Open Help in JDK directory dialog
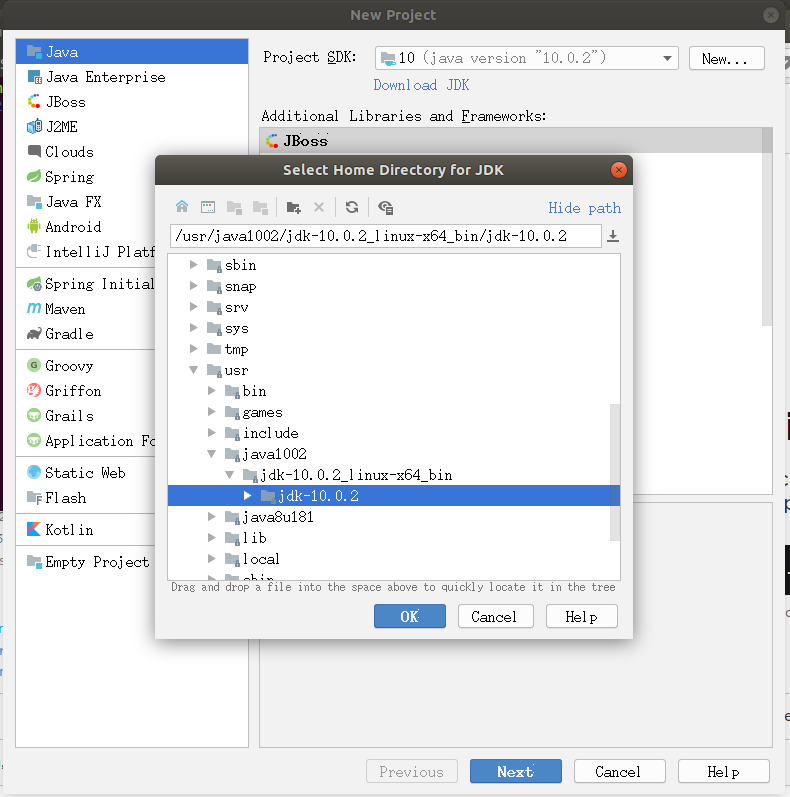 (582, 616)
